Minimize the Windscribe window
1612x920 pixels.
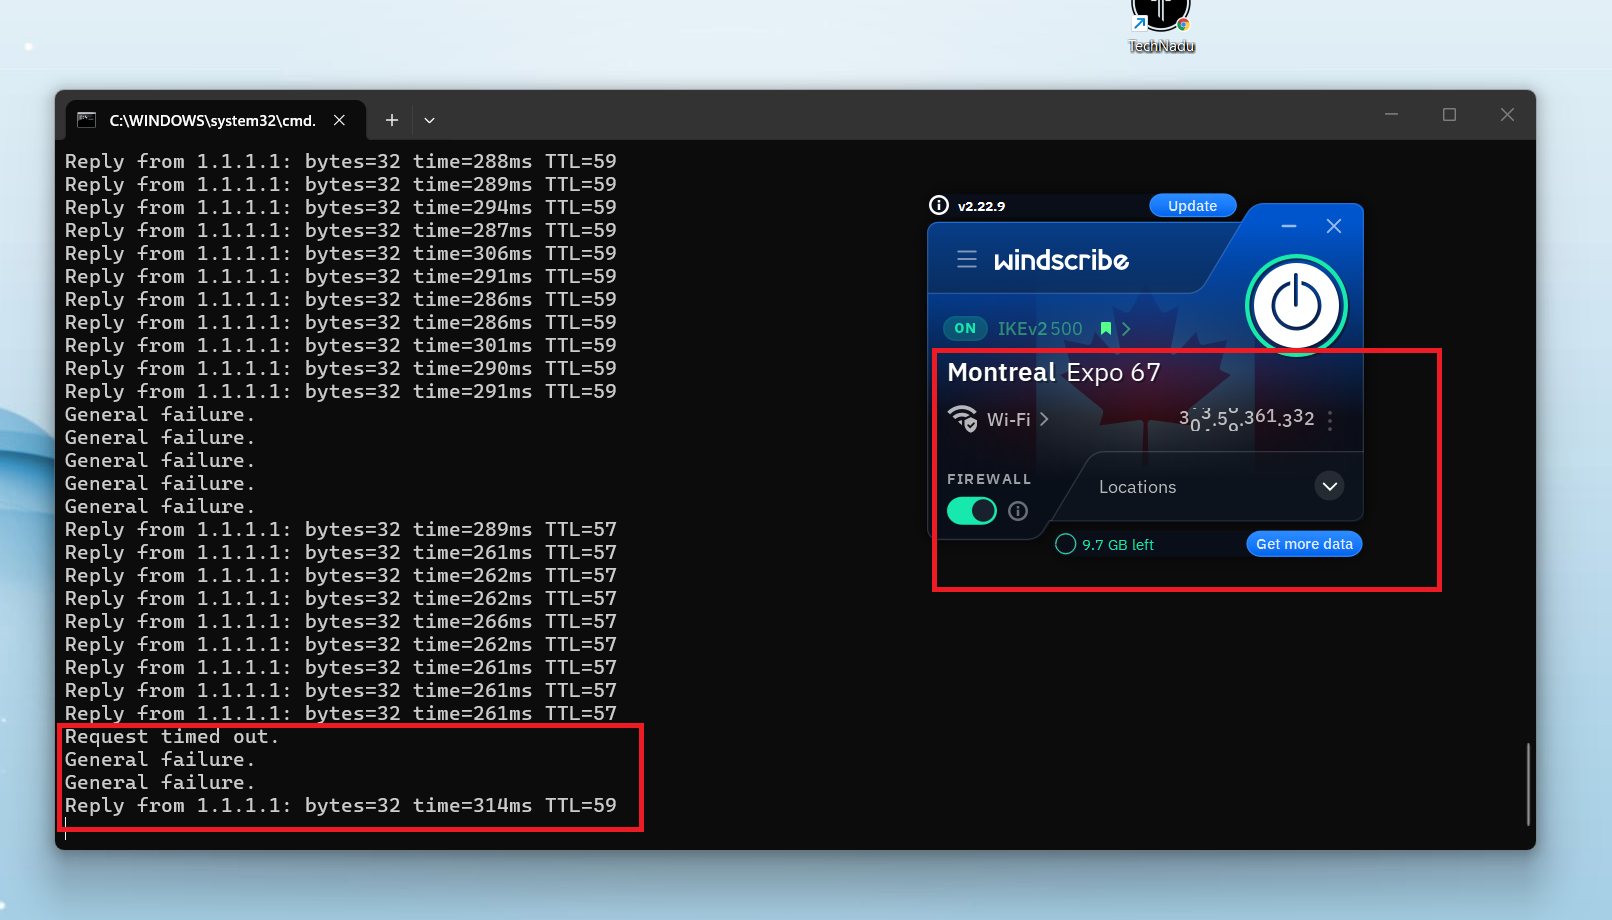[x=1289, y=226]
